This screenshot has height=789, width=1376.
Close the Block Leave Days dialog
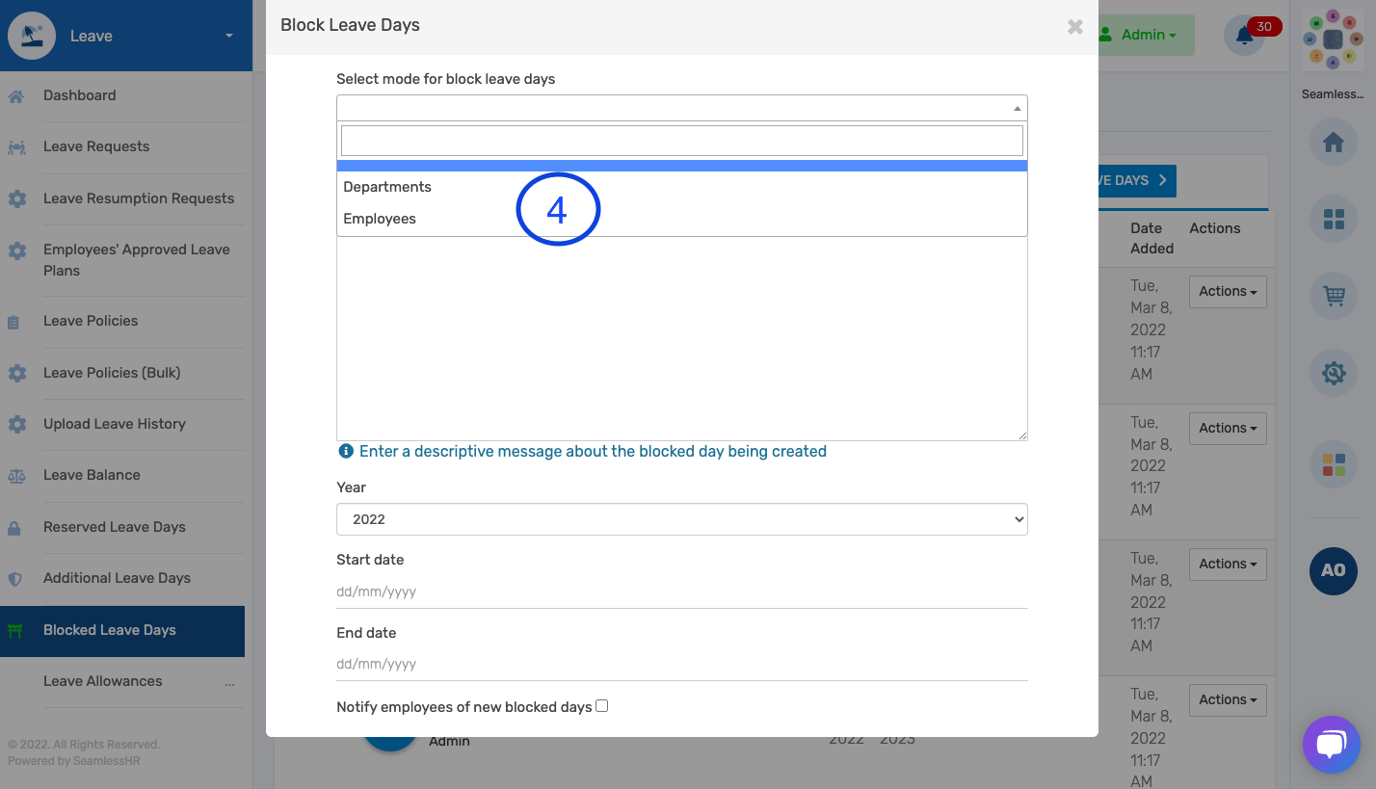coord(1075,27)
